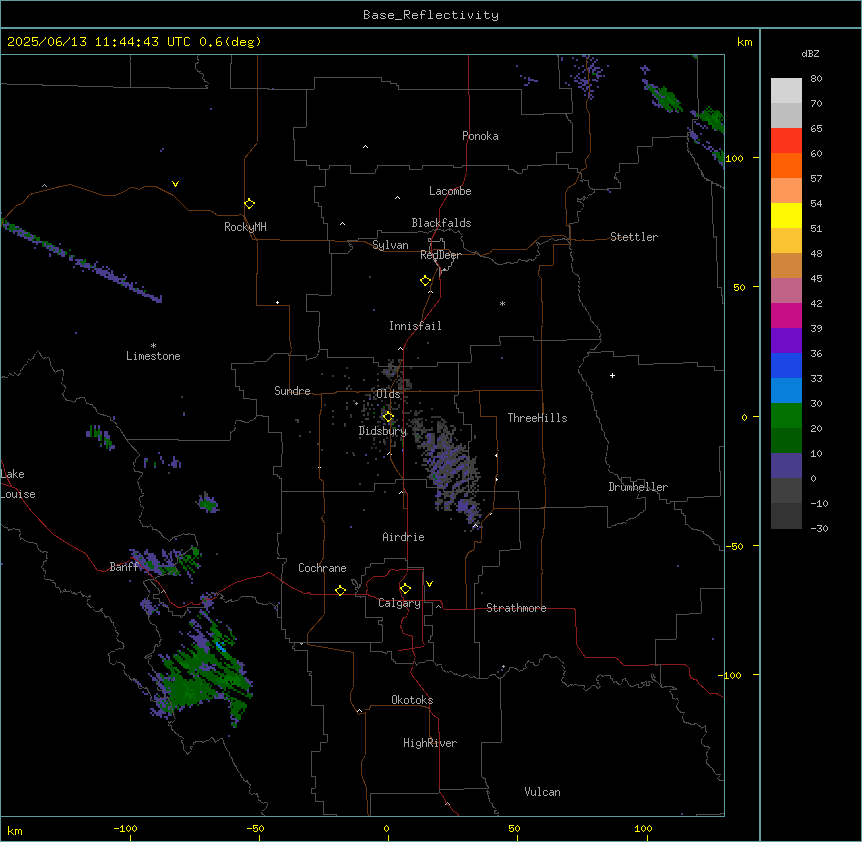
Task: Click the ThreeHills label
Action: [537, 418]
